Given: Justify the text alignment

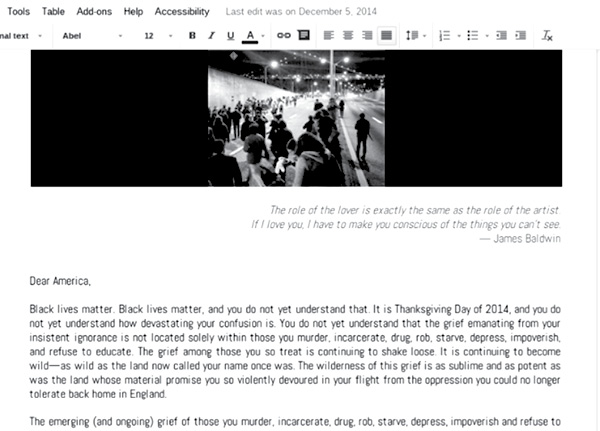Looking at the screenshot, I should coord(386,36).
